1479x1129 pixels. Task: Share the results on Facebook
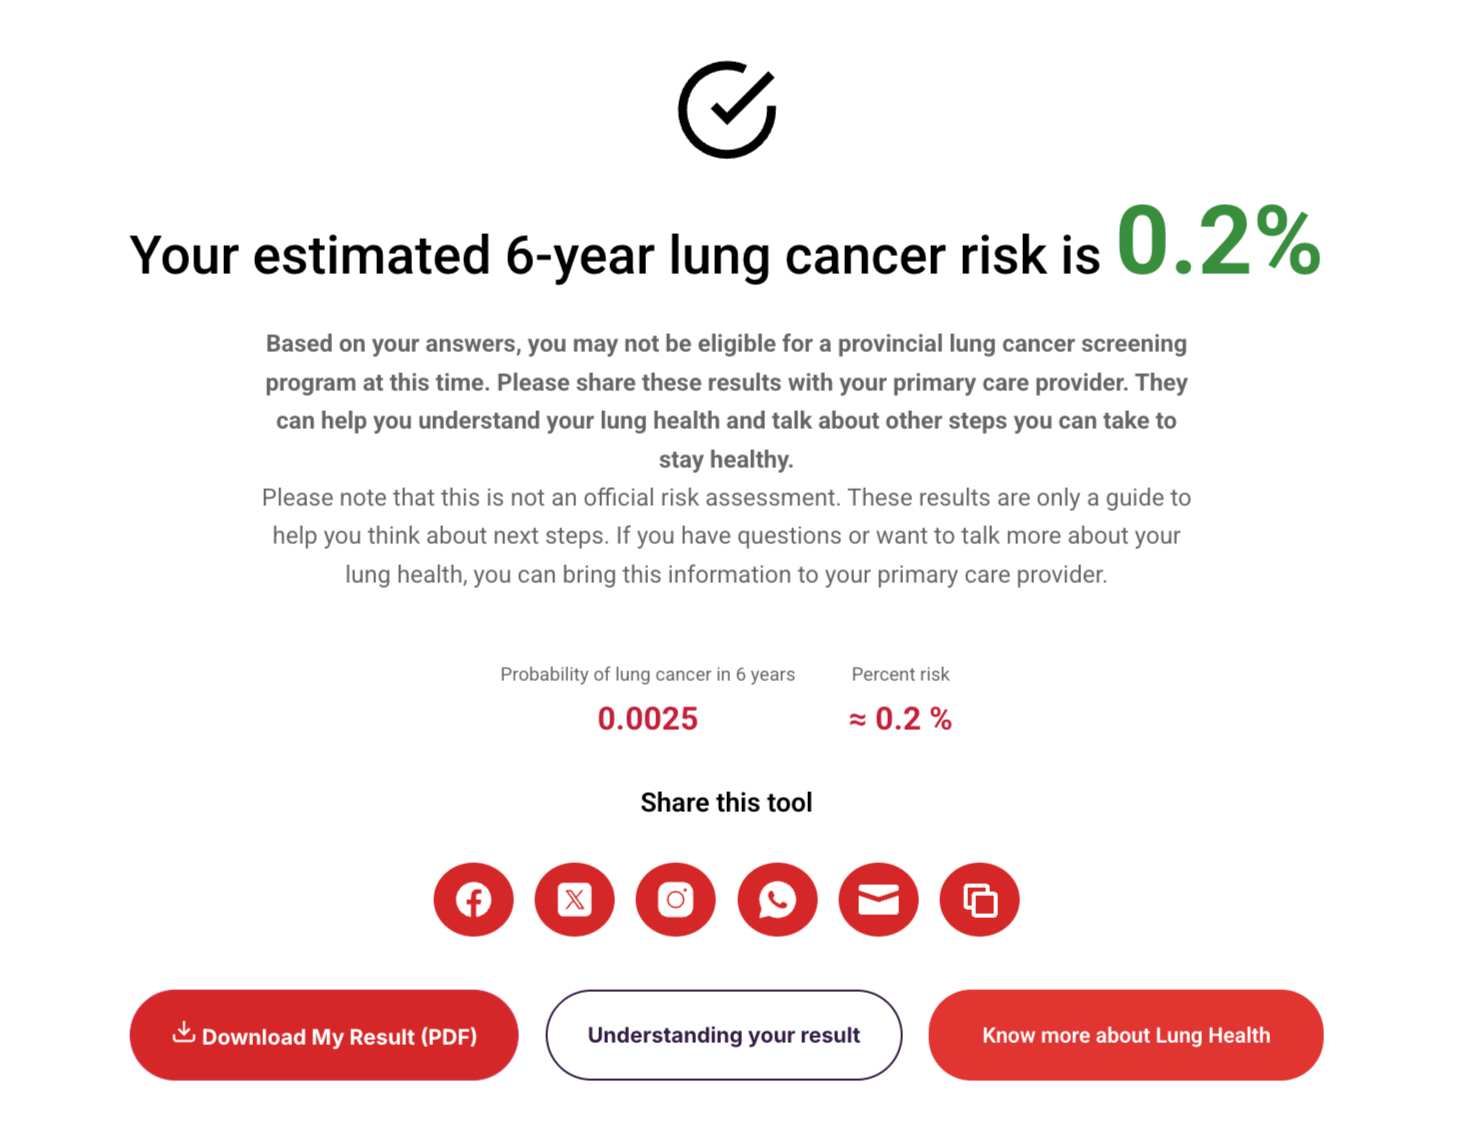[x=473, y=899]
